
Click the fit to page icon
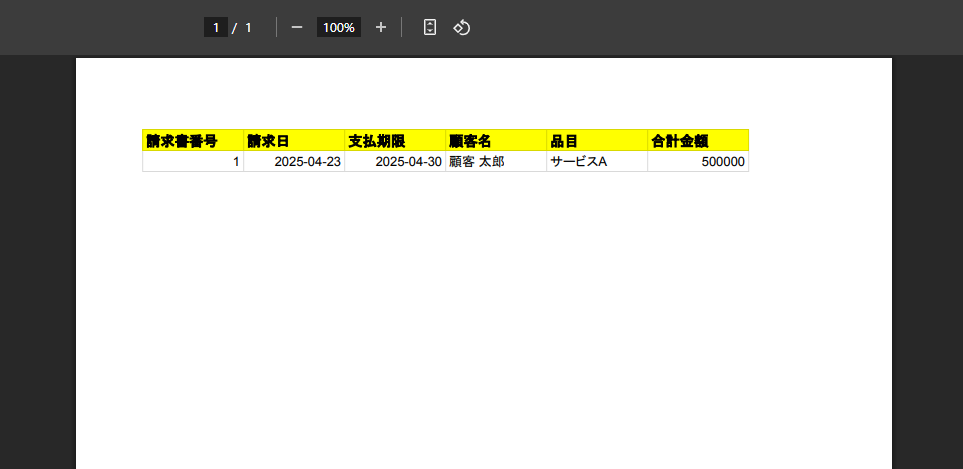pos(430,28)
